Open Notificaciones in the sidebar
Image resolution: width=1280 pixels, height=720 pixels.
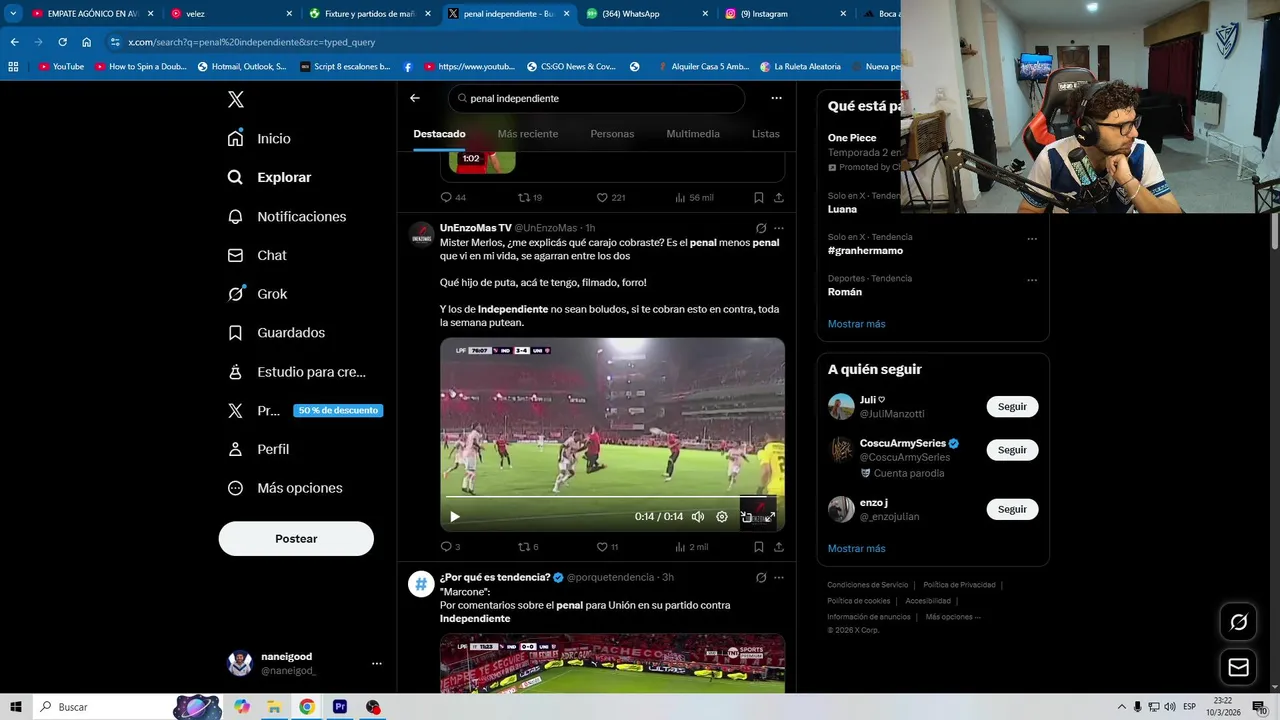286,216
